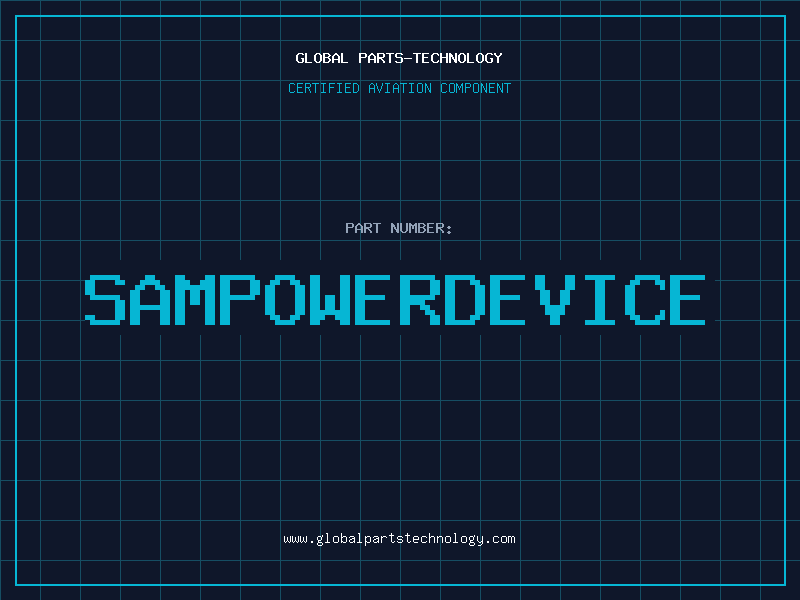Select the SAMPOWERDEVICE part number text
The image size is (800, 600).
[x=395, y=299]
